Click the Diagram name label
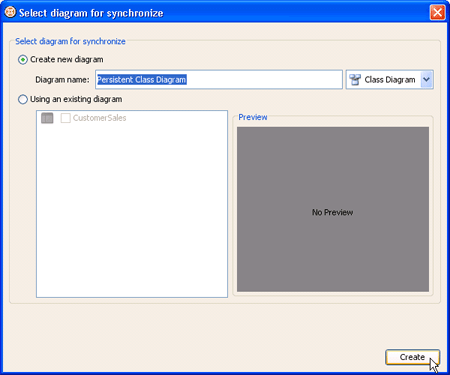 [62, 80]
